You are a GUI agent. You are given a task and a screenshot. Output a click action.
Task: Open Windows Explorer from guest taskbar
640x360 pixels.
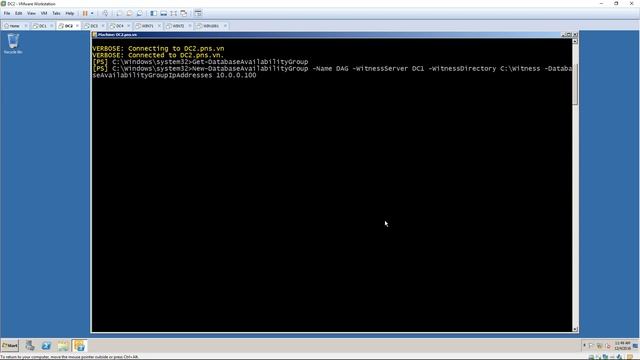(63, 346)
